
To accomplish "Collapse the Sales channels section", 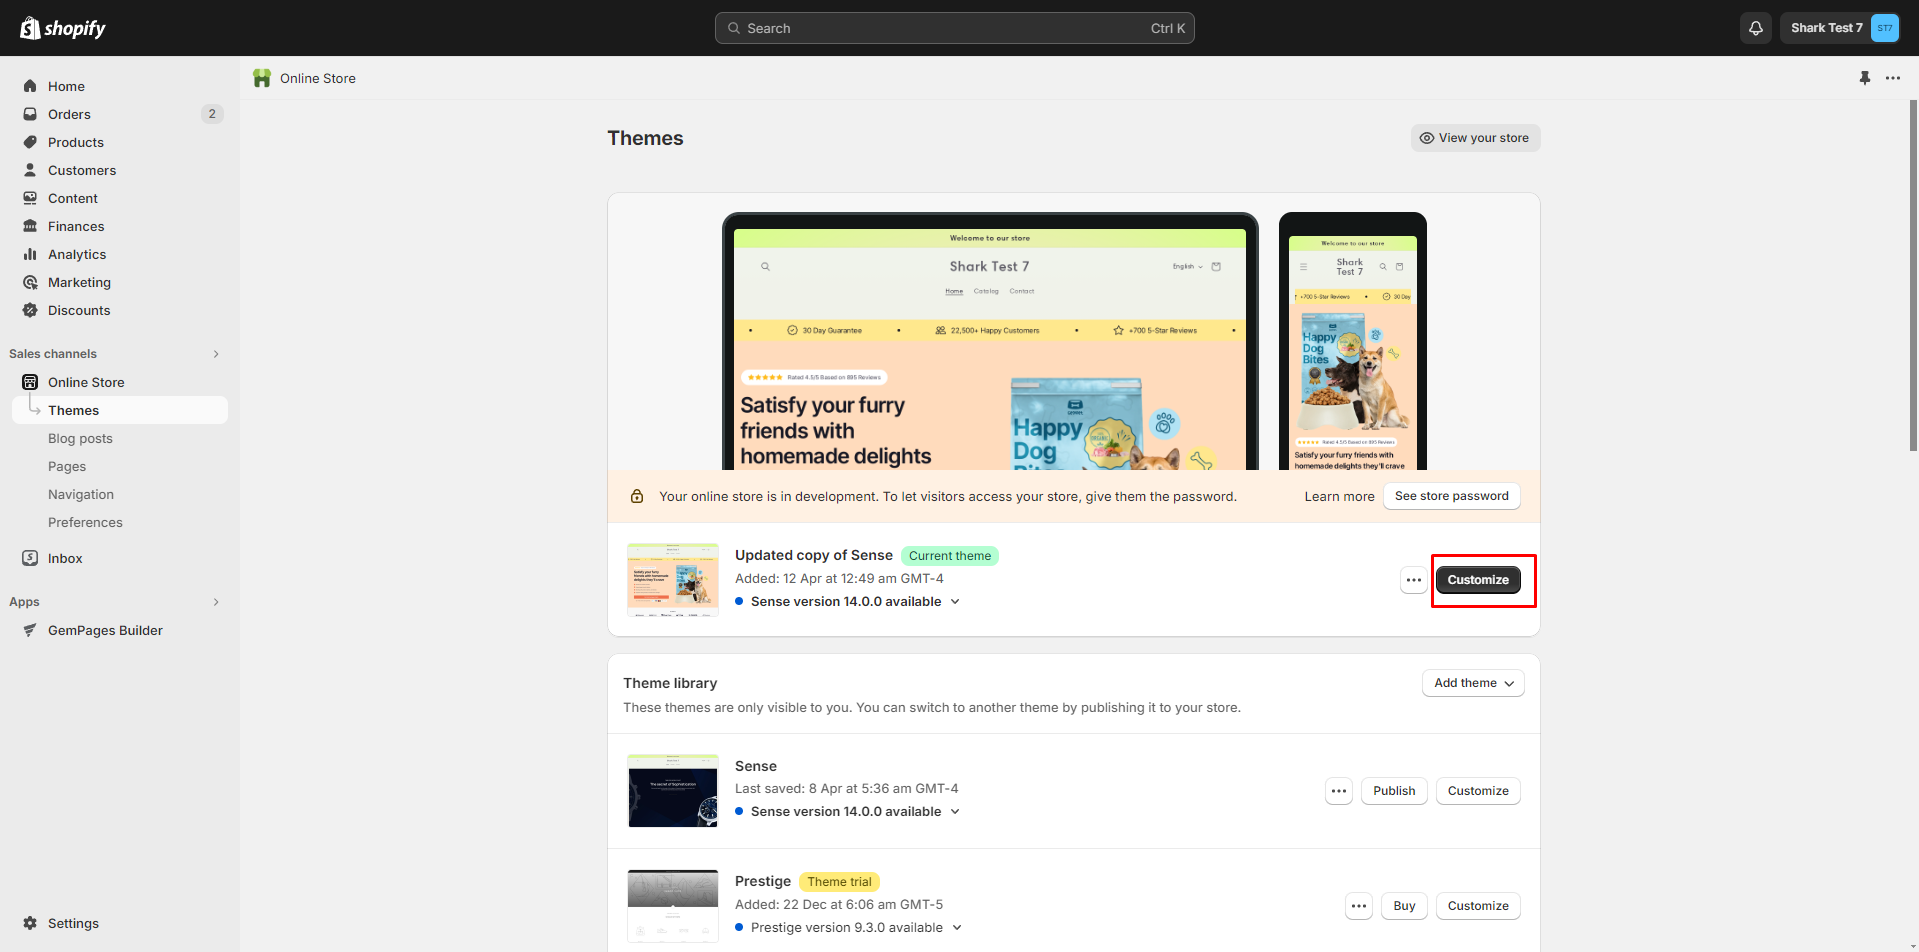I will (x=216, y=353).
